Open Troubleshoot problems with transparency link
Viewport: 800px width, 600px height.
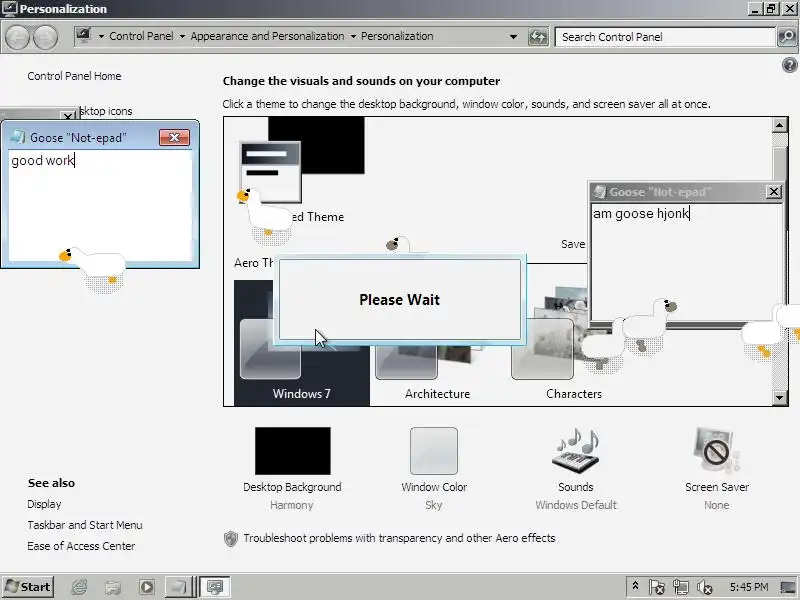[x=399, y=538]
